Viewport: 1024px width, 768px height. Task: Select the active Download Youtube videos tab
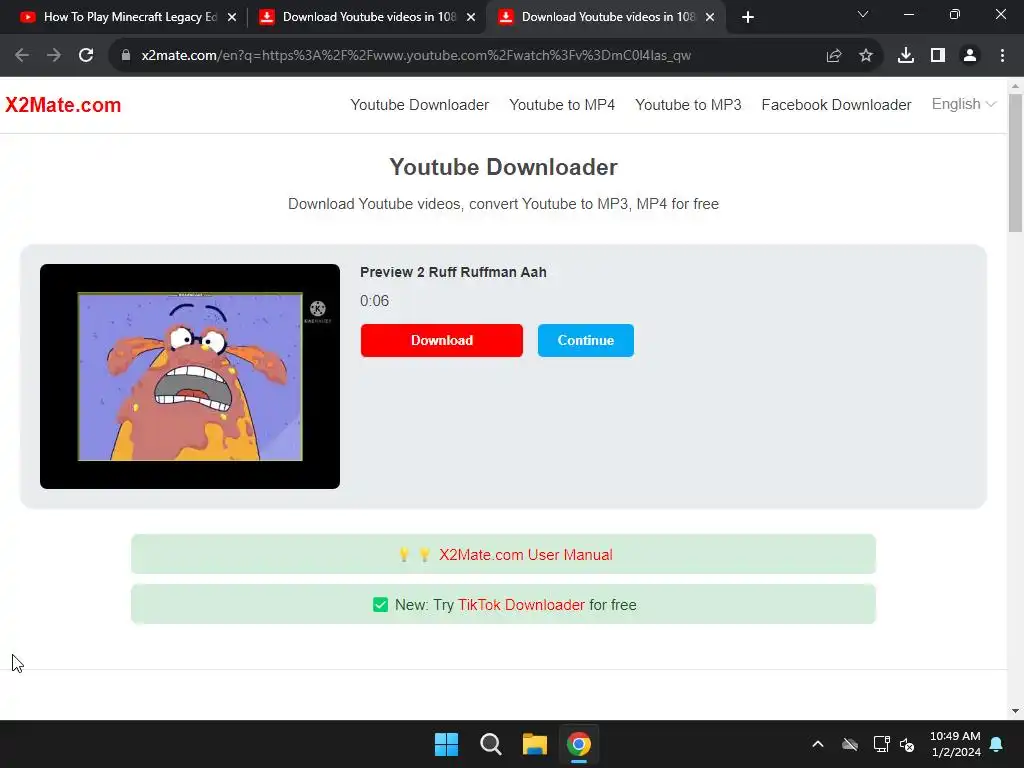607,18
